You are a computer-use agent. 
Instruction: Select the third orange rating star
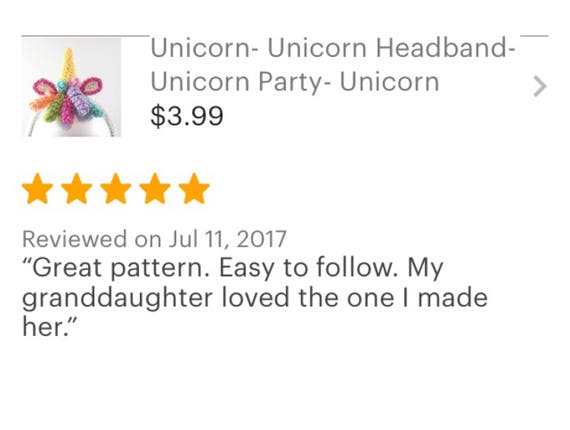pos(116,188)
